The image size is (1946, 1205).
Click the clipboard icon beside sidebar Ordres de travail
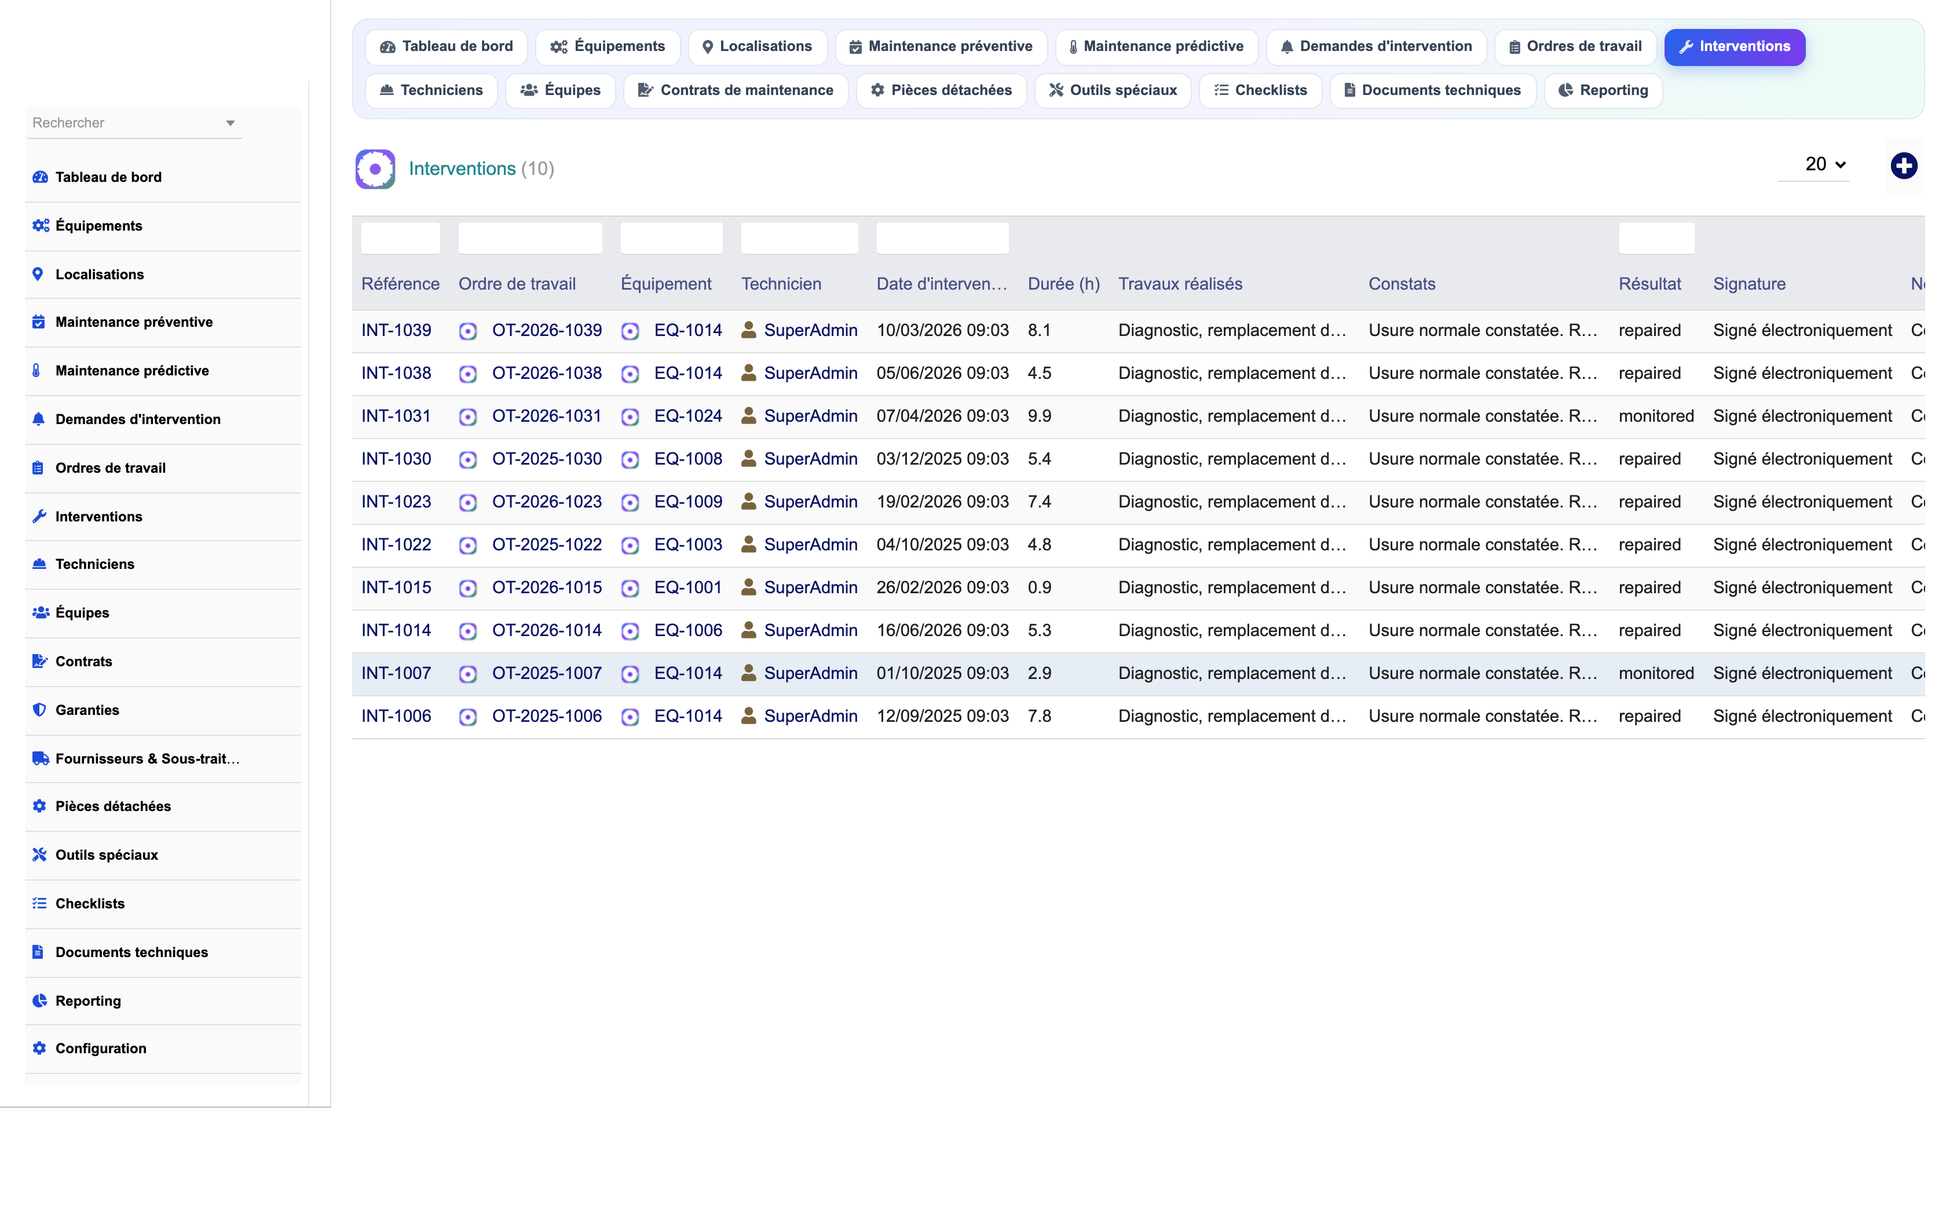click(38, 468)
